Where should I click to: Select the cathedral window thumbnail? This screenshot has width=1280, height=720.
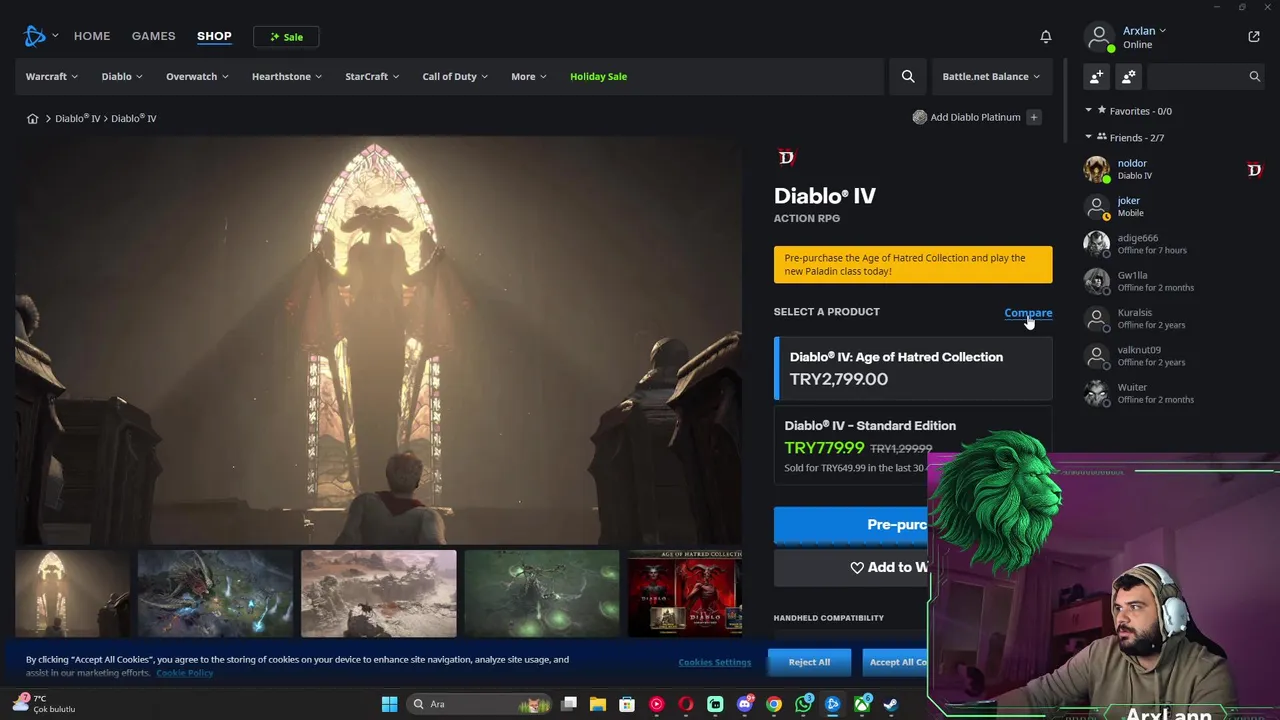pyautogui.click(x=72, y=593)
